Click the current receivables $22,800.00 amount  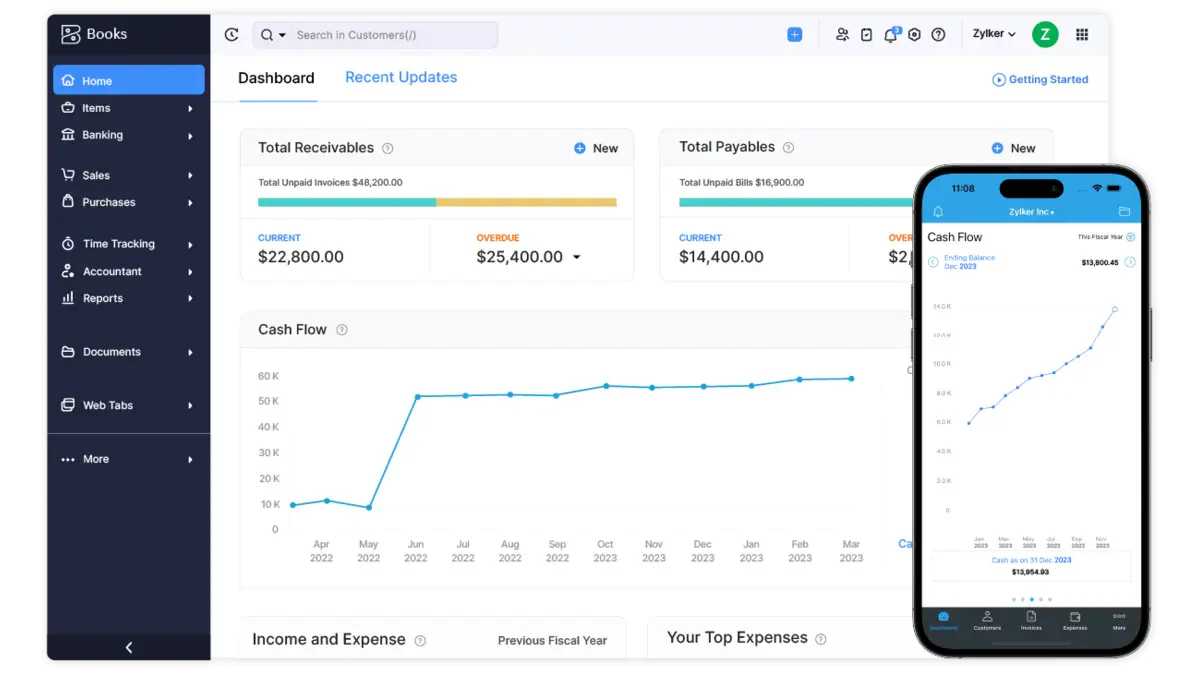pos(301,257)
